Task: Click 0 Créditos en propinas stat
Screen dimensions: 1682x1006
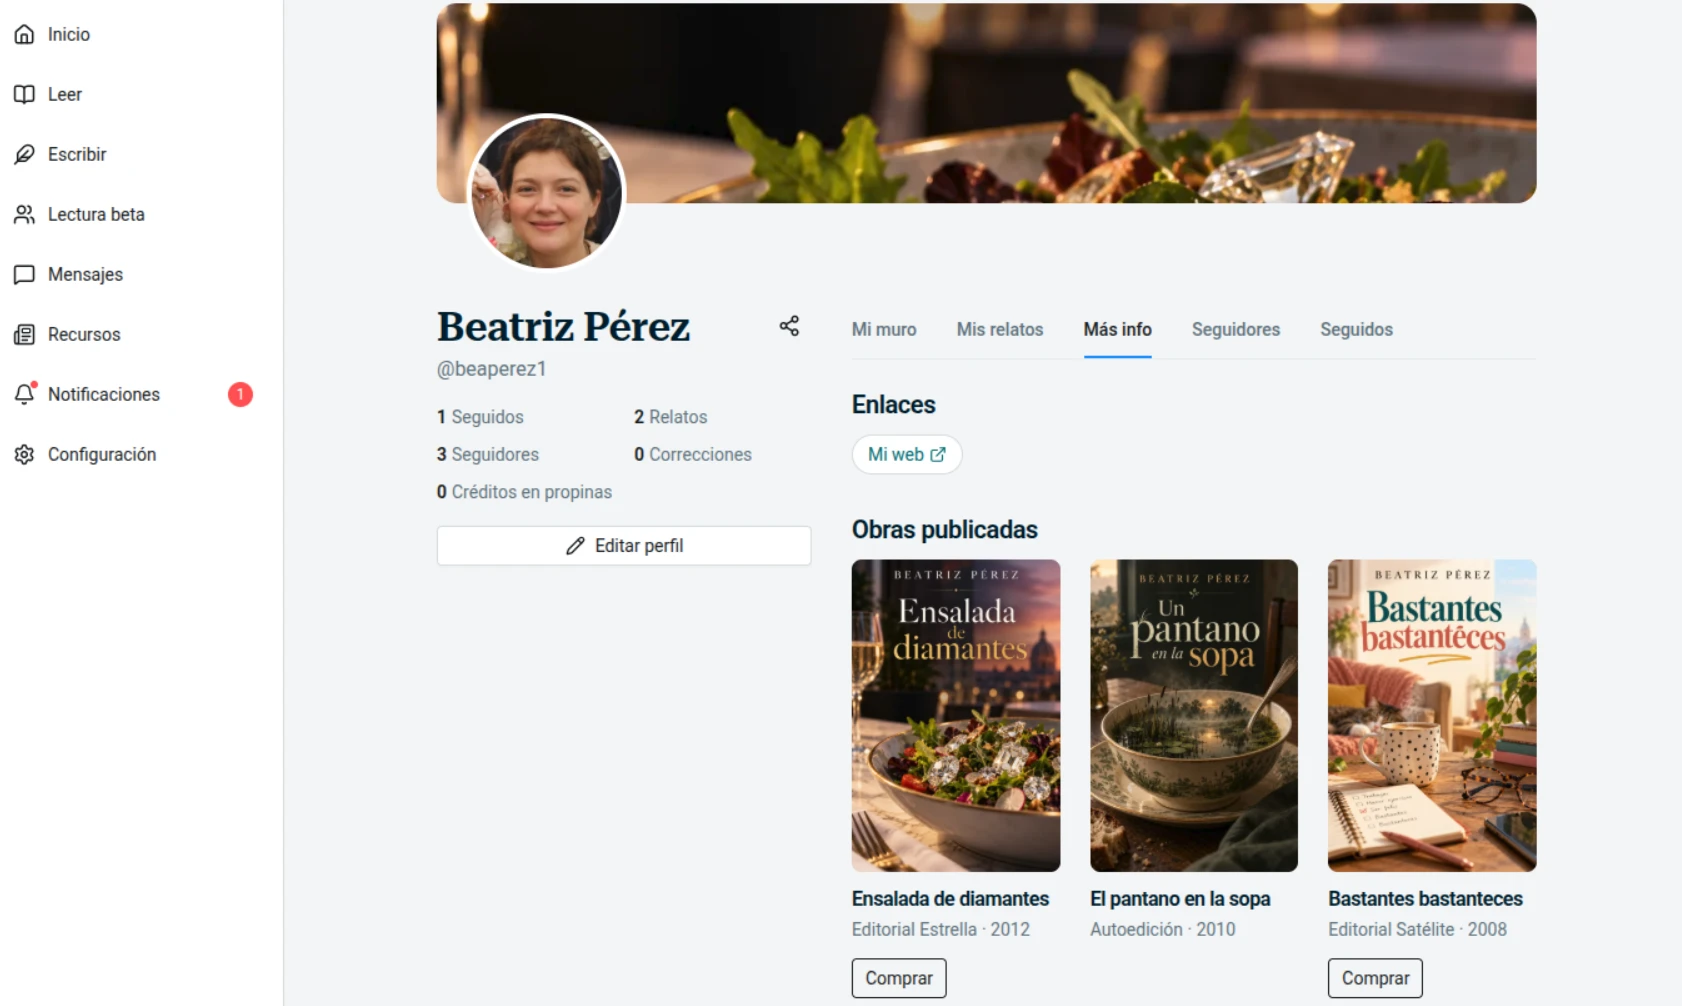Action: pyautogui.click(x=524, y=492)
